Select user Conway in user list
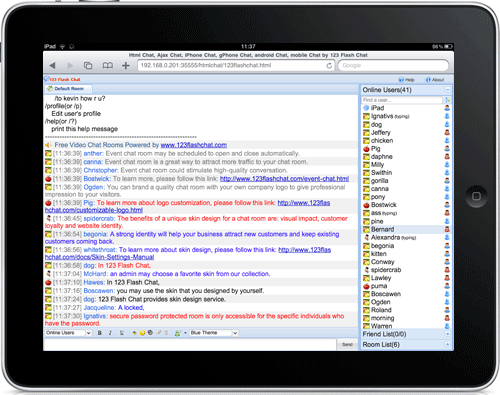The width and height of the screenshot is (500, 395). click(383, 262)
